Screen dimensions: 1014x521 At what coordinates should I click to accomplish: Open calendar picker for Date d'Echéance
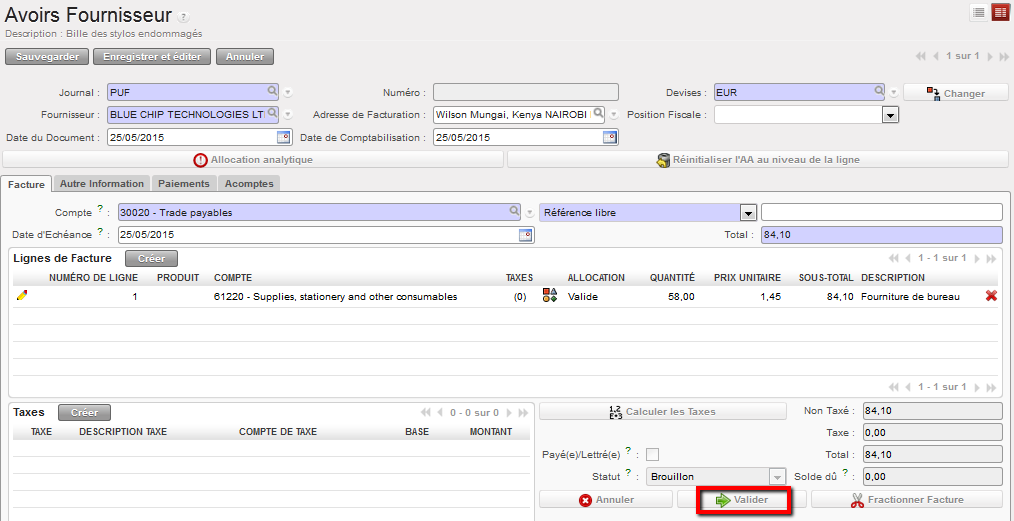[525, 235]
